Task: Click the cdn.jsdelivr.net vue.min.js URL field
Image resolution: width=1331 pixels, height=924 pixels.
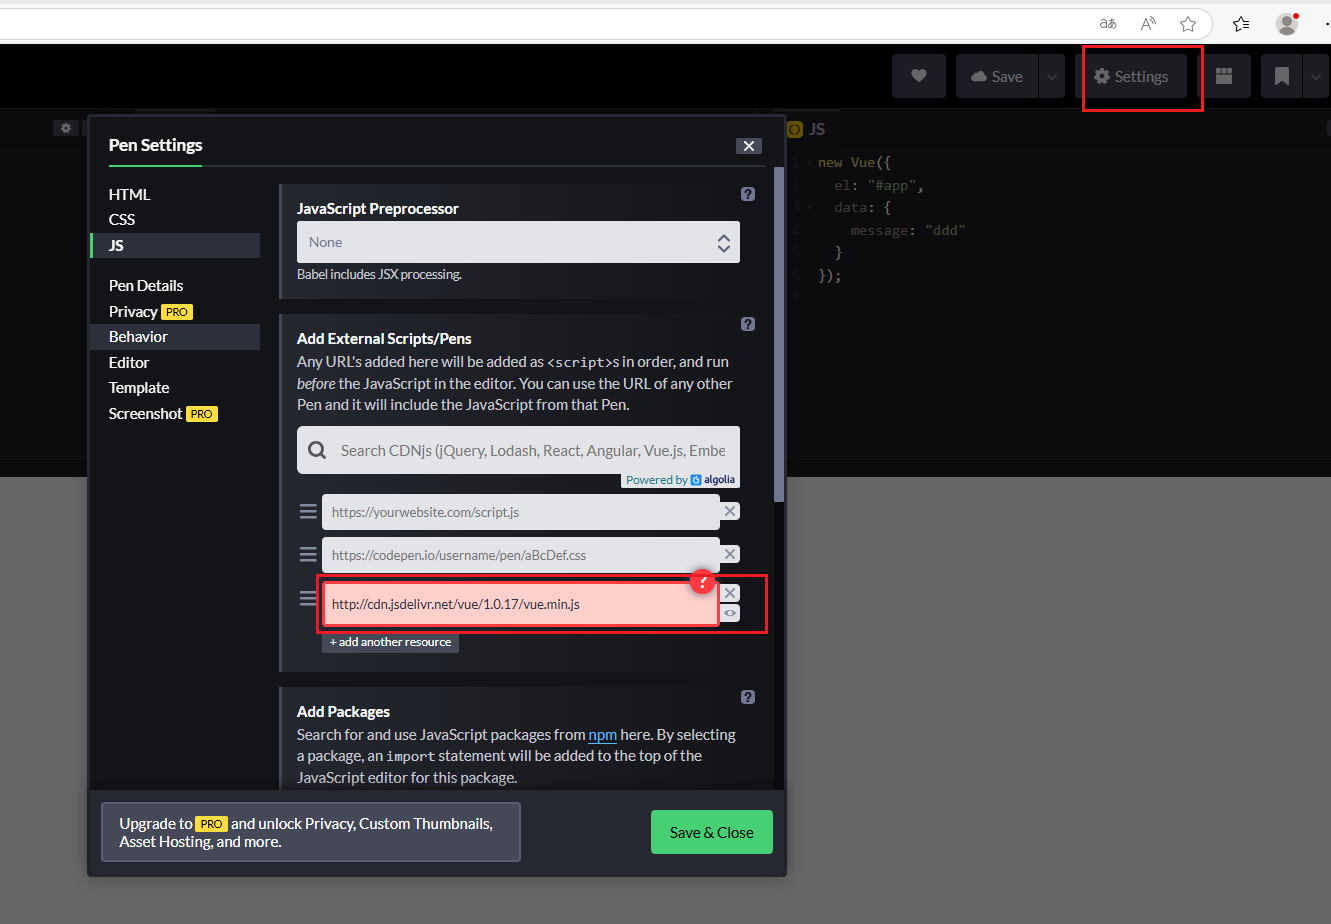Action: [520, 604]
